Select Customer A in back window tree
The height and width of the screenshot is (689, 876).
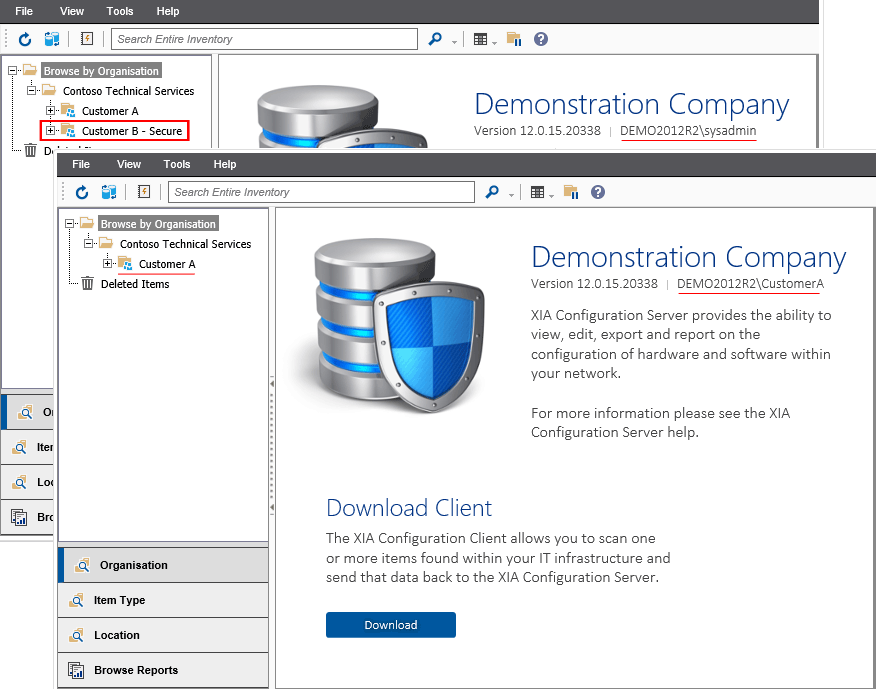tap(110, 111)
